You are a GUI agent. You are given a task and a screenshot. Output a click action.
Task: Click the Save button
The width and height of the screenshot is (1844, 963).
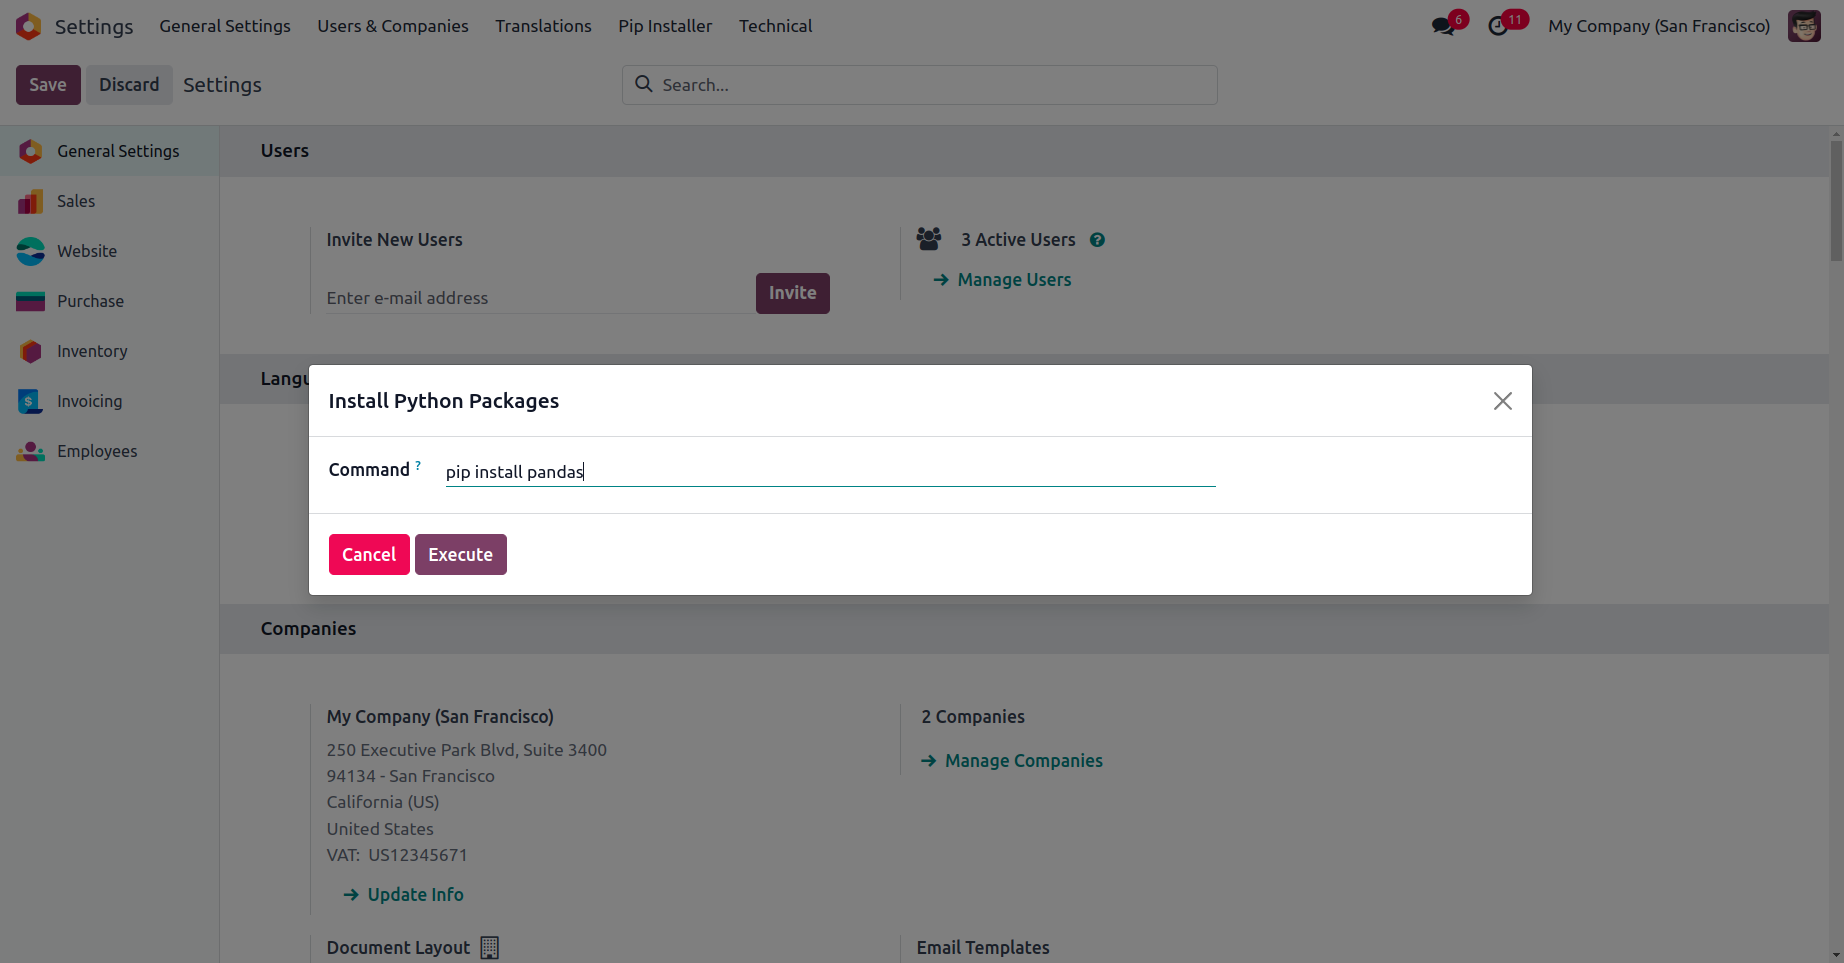click(48, 85)
